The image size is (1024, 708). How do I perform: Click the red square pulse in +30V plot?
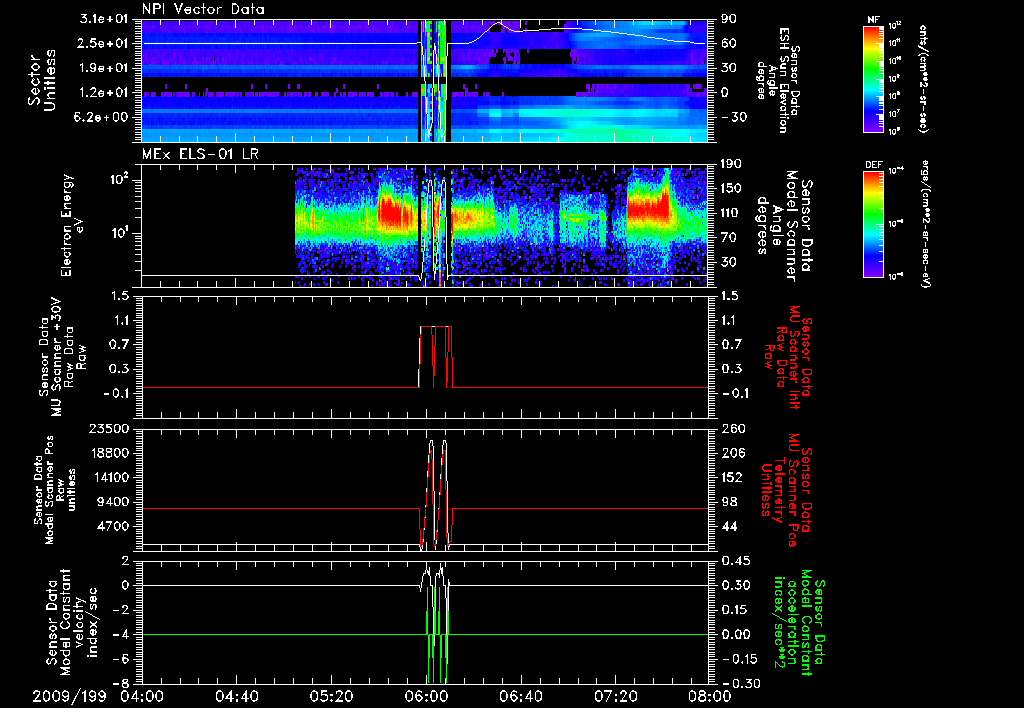coord(436,357)
